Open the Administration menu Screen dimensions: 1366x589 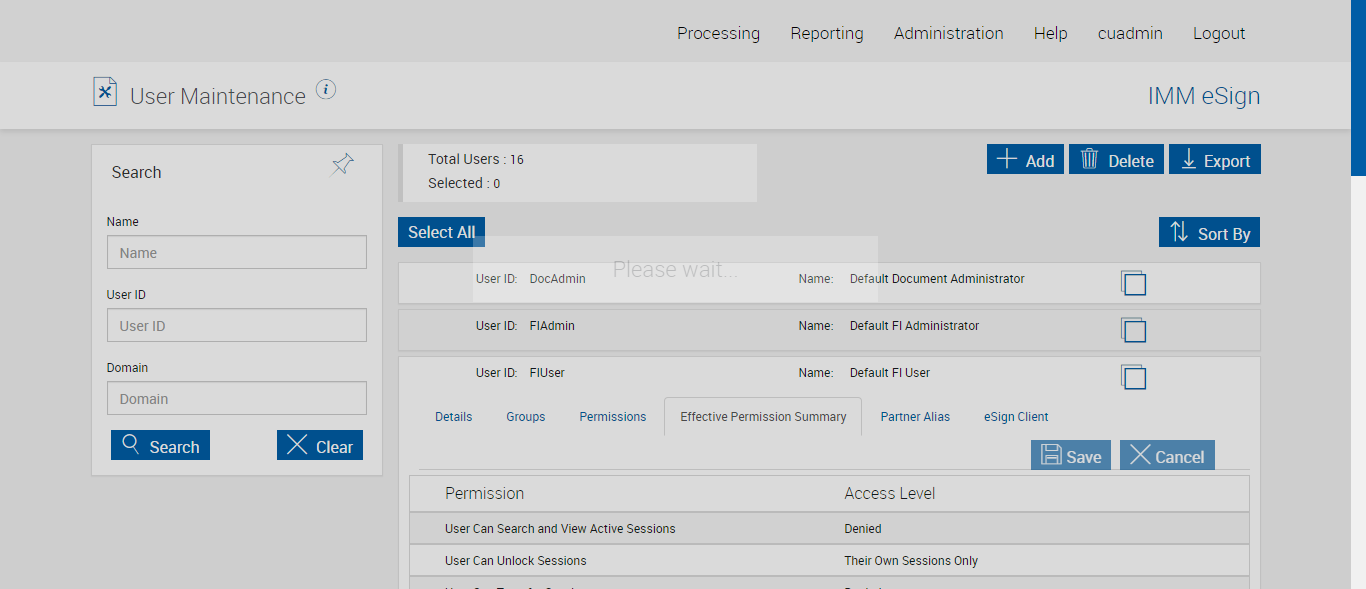click(x=949, y=33)
